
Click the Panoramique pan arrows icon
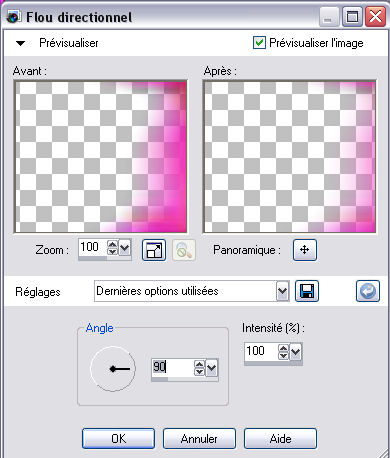point(305,250)
